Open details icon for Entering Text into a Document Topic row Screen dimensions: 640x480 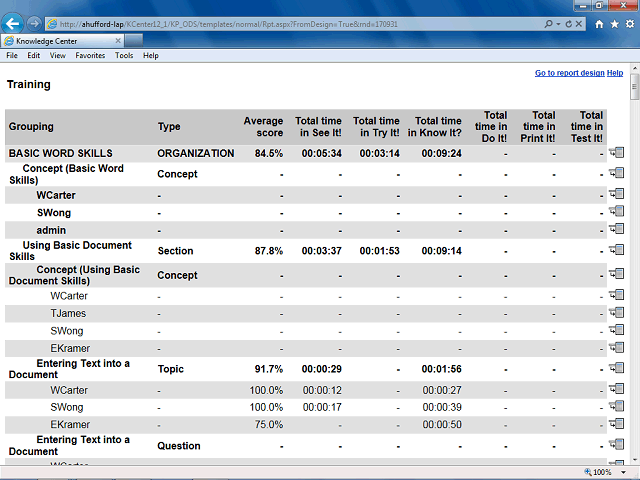click(x=617, y=368)
